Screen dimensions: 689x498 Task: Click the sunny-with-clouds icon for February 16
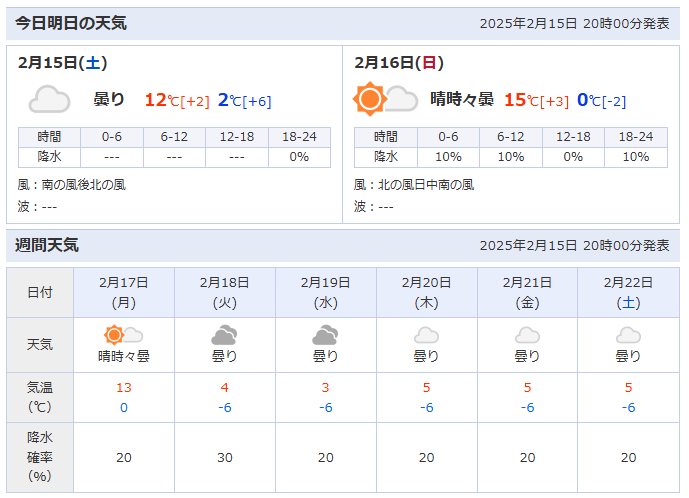point(386,99)
